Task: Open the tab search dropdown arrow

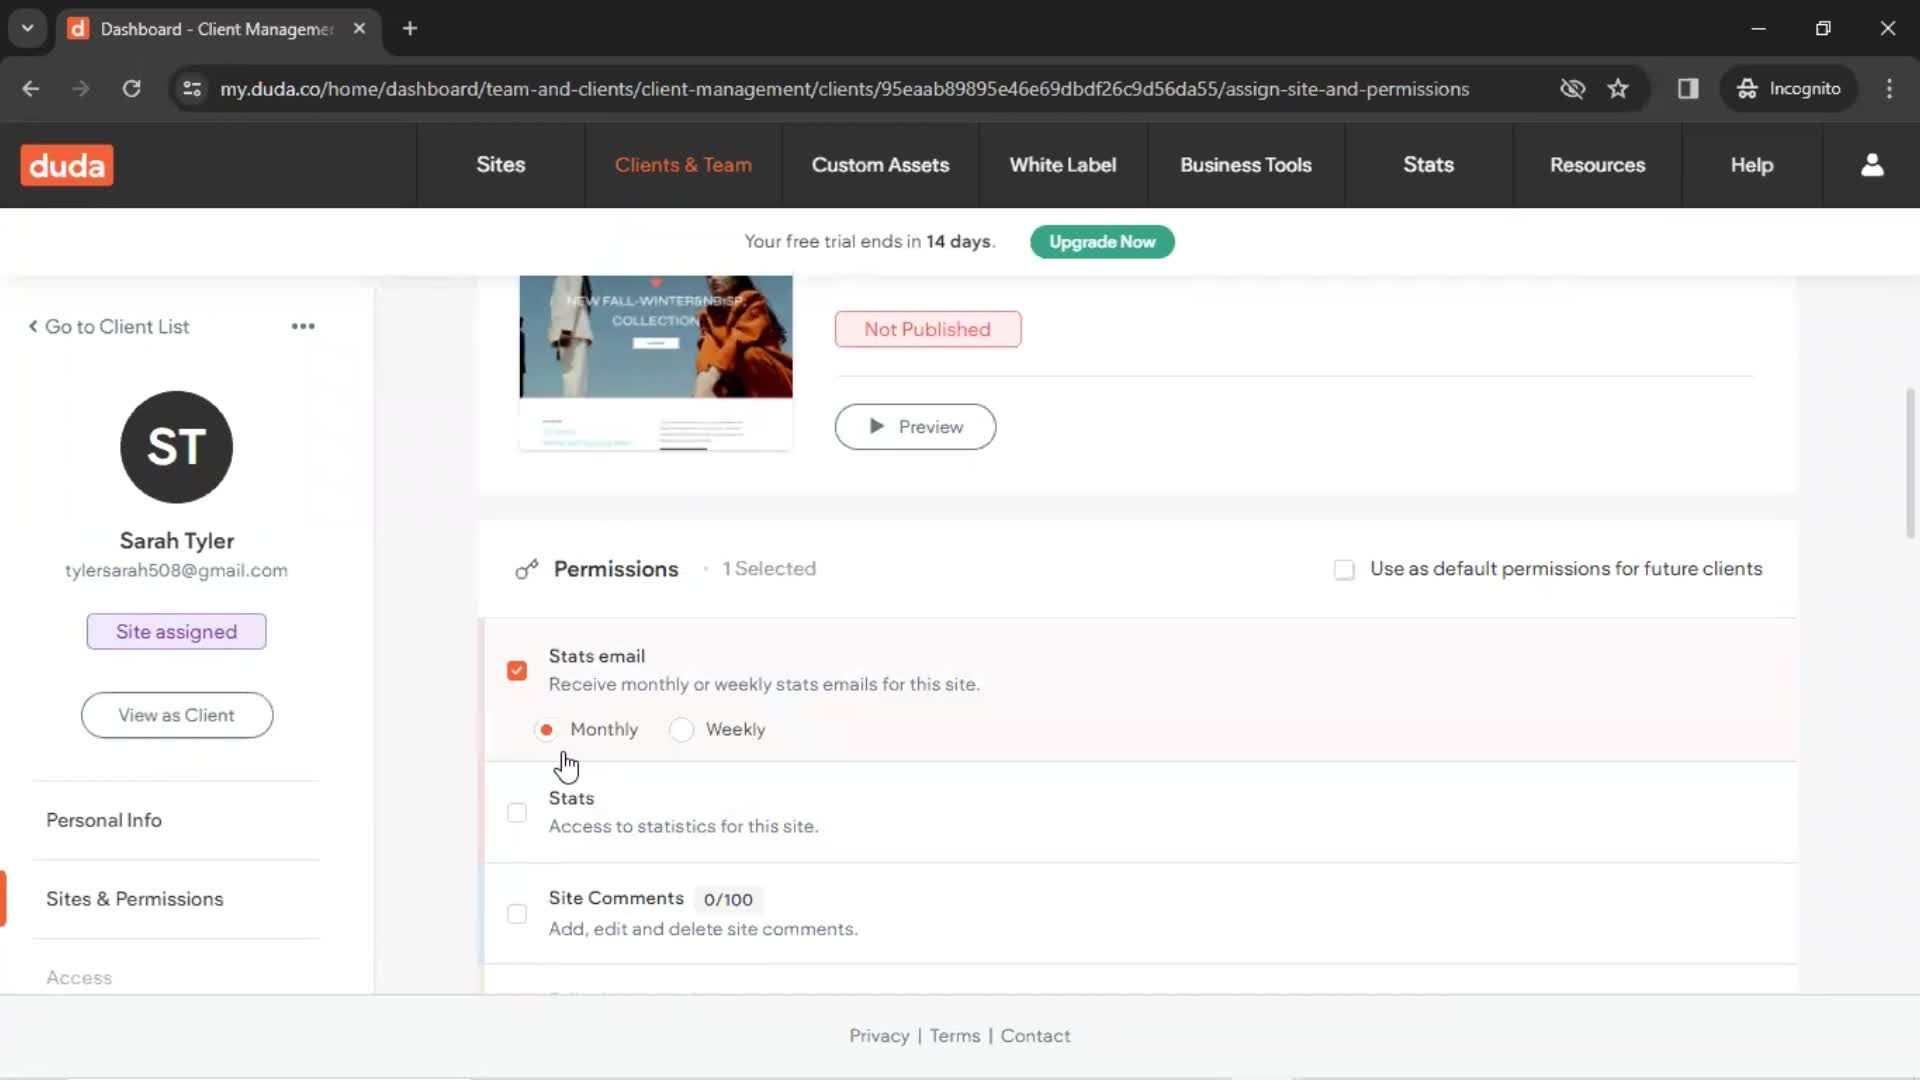Action: 28,28
